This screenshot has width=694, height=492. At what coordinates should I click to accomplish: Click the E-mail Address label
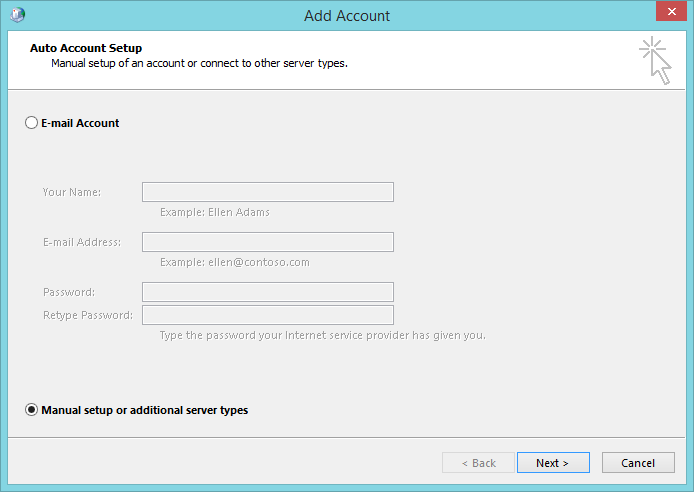pyautogui.click(x=82, y=242)
